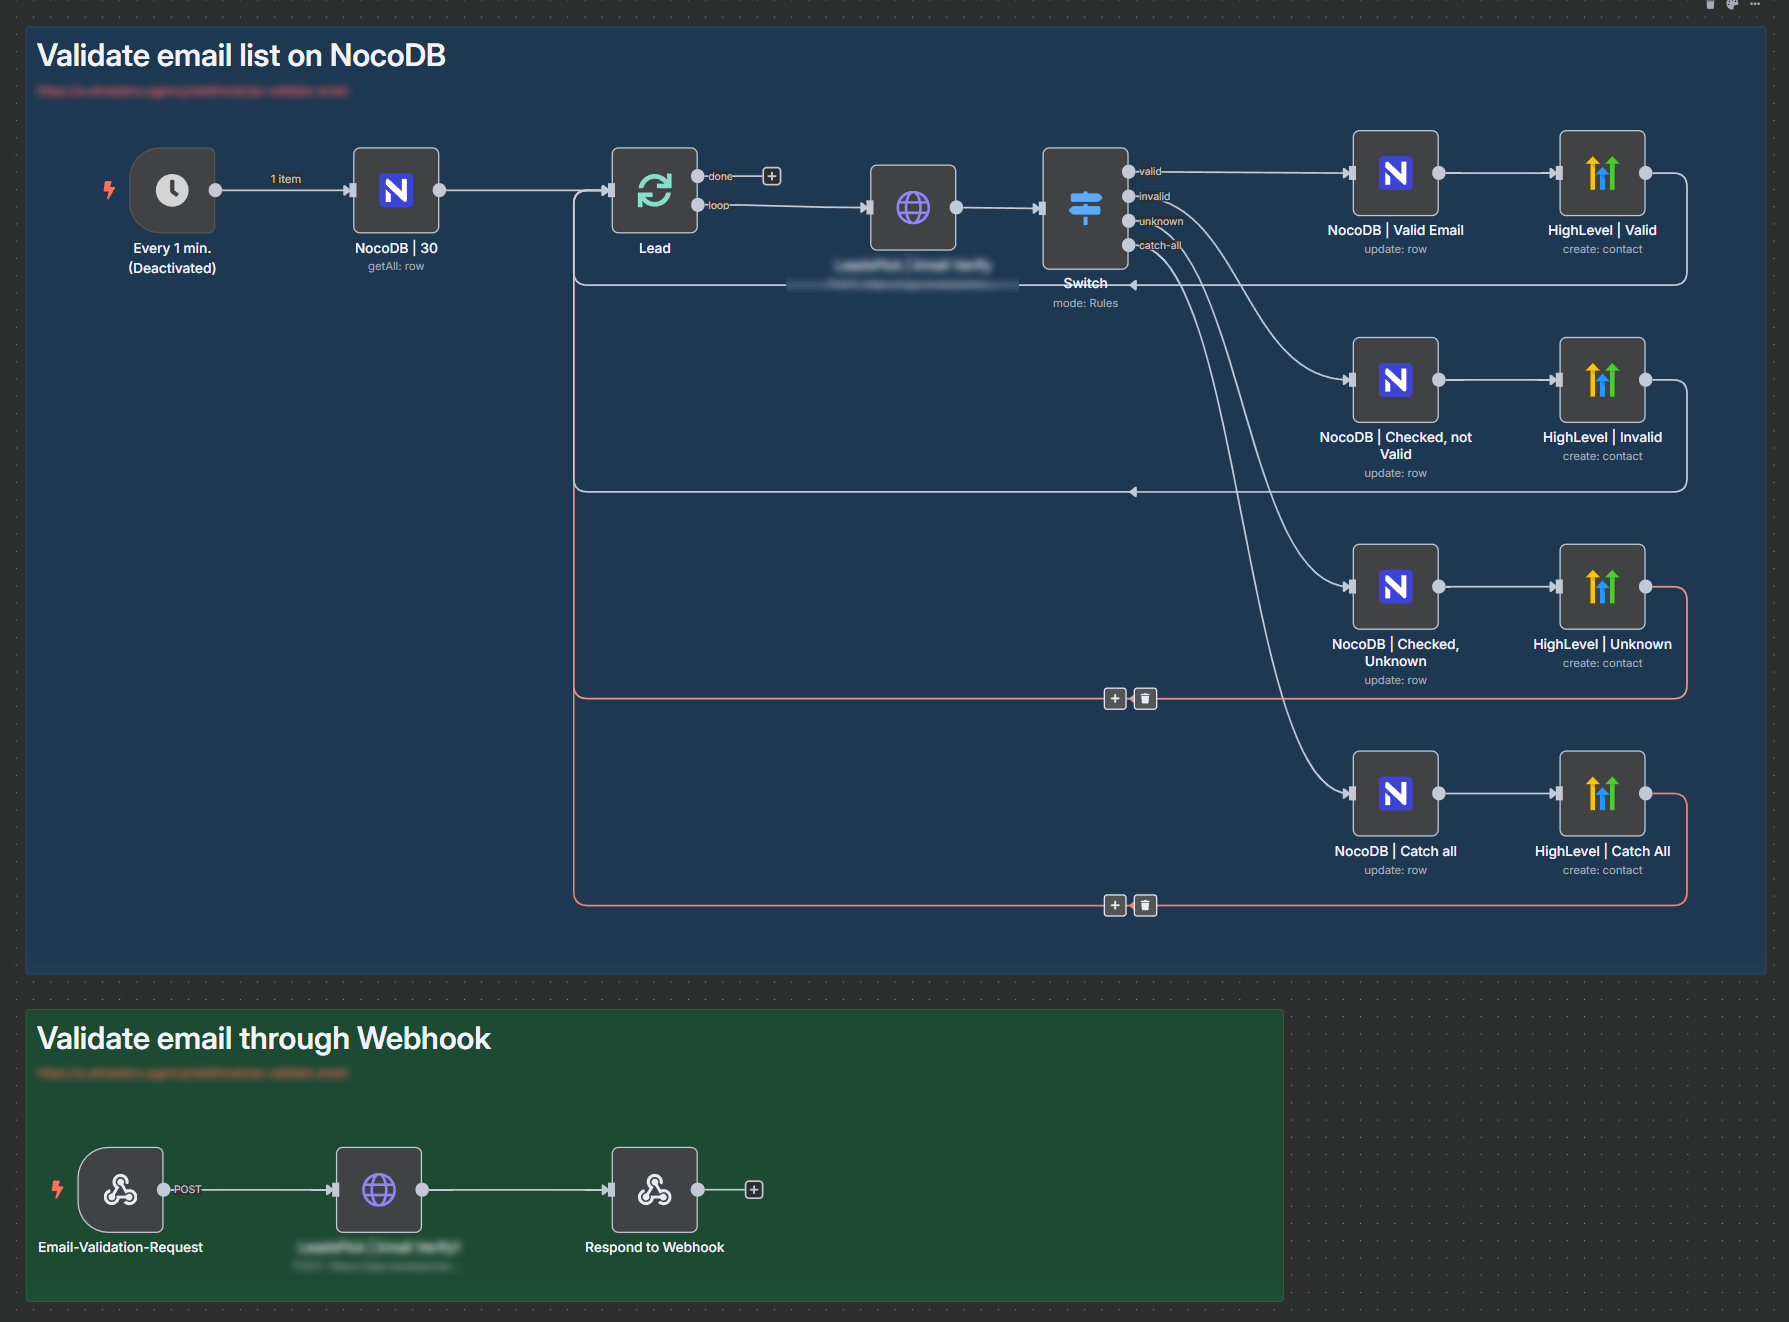This screenshot has height=1322, width=1789.
Task: Select the Email-Validation-Request webhook node
Action: tap(121, 1190)
